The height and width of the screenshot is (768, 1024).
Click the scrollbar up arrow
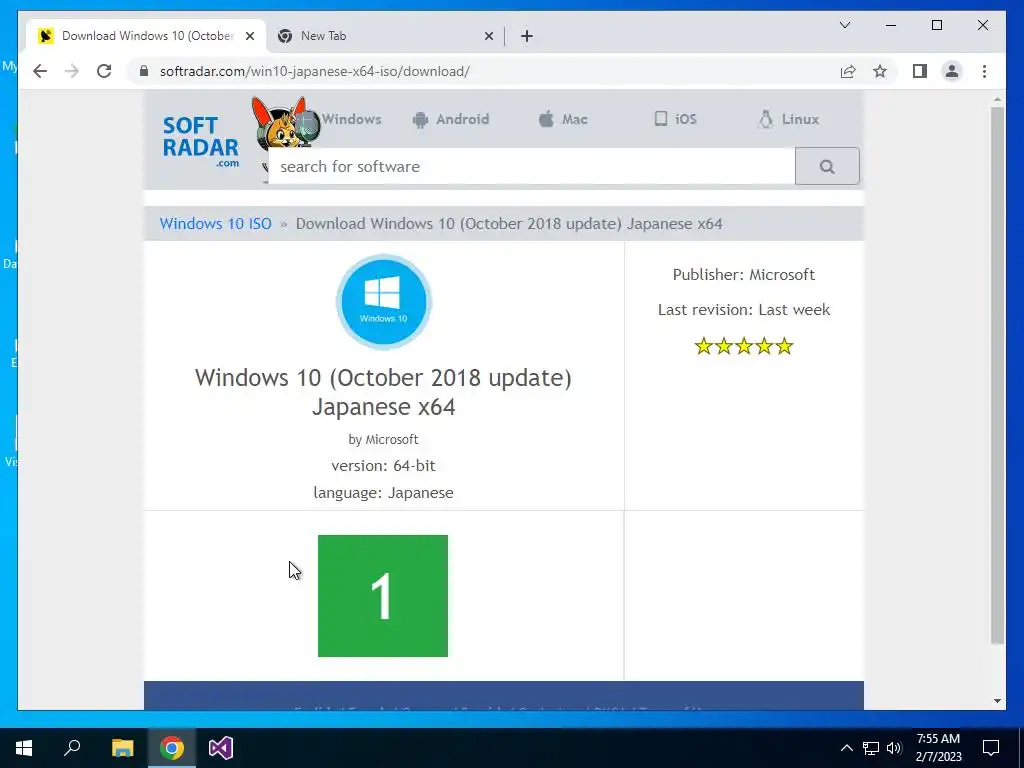pos(997,100)
